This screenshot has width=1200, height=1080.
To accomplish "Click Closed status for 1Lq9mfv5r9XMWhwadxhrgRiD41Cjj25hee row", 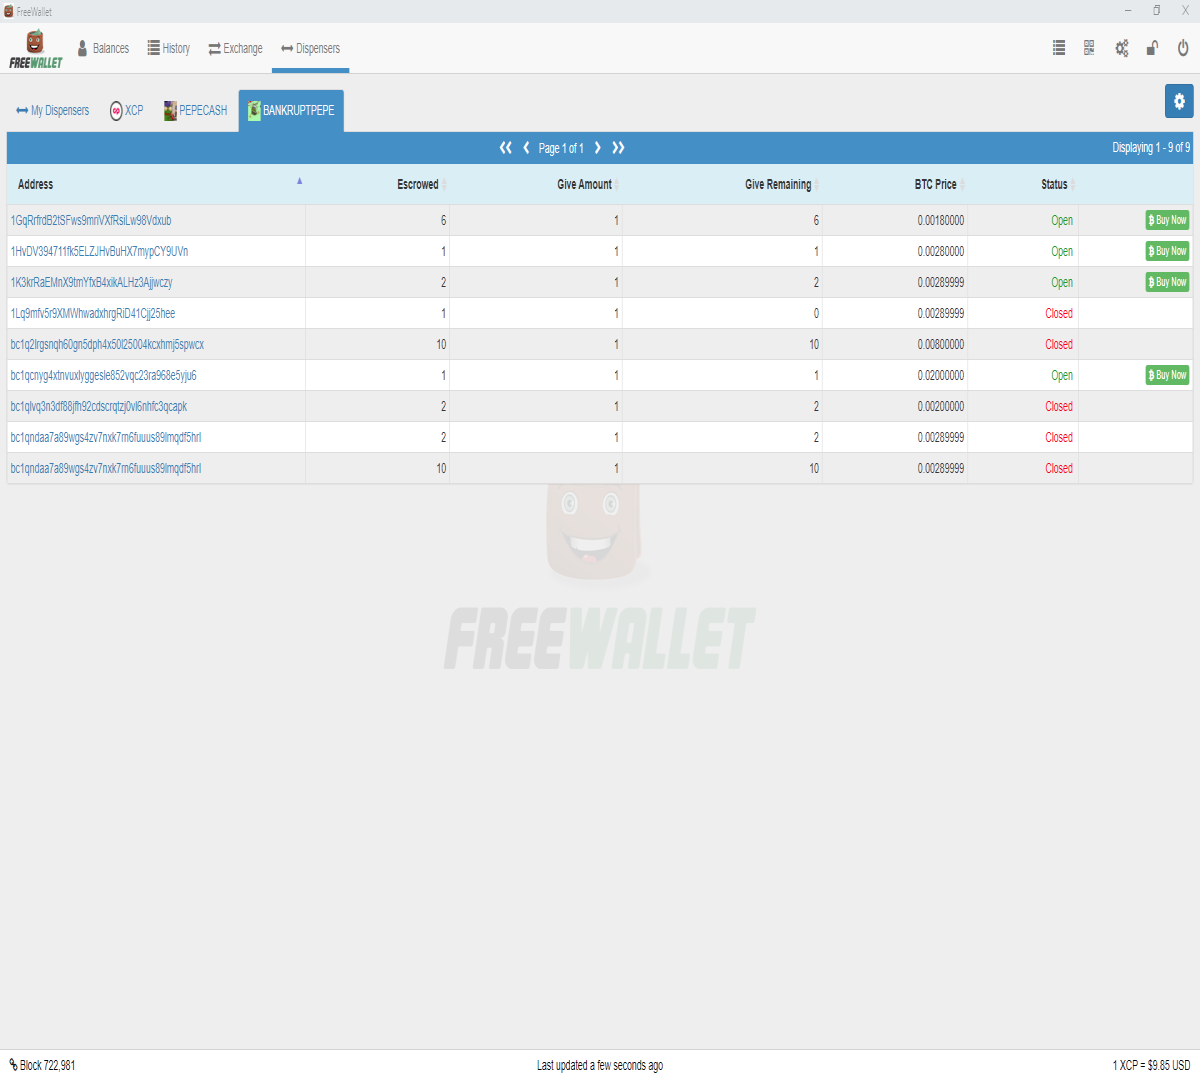I will pos(1059,313).
